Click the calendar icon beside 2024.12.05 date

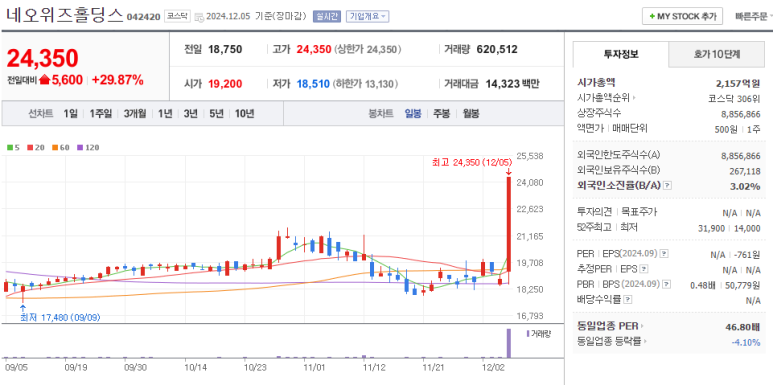200,17
